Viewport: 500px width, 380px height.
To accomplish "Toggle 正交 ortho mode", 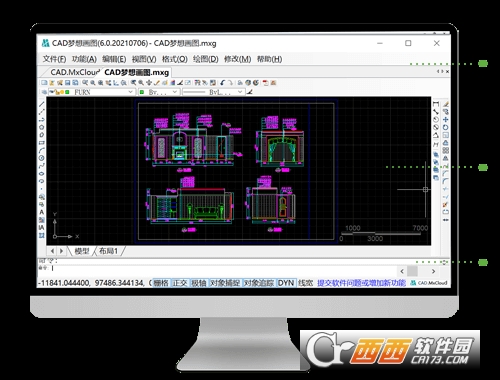I will pos(180,283).
